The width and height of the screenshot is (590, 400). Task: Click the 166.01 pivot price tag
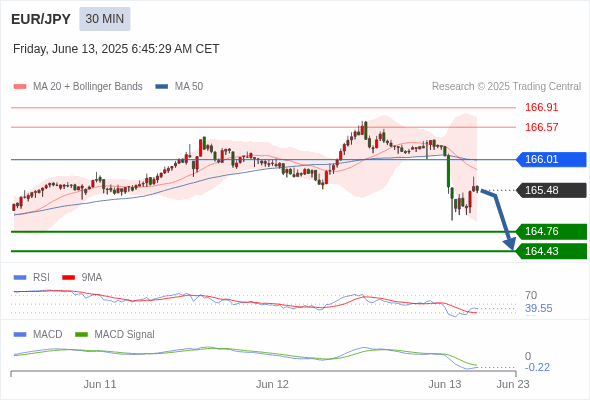pos(551,159)
